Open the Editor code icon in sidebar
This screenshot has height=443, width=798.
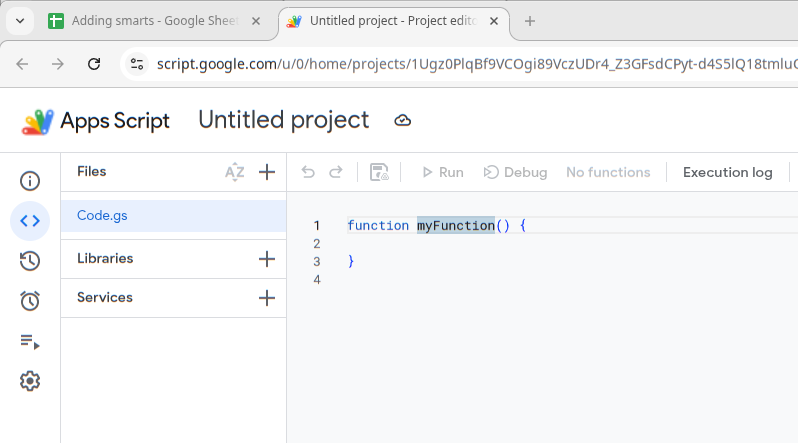(30, 221)
